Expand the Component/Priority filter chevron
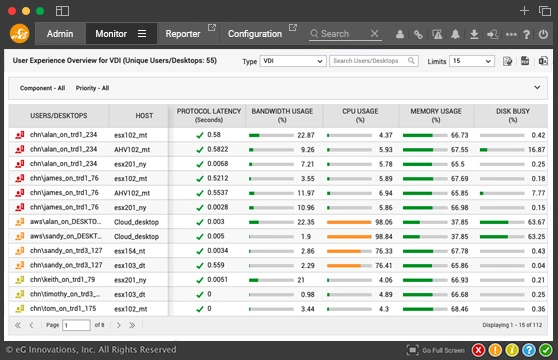558x360 pixels. (537, 88)
